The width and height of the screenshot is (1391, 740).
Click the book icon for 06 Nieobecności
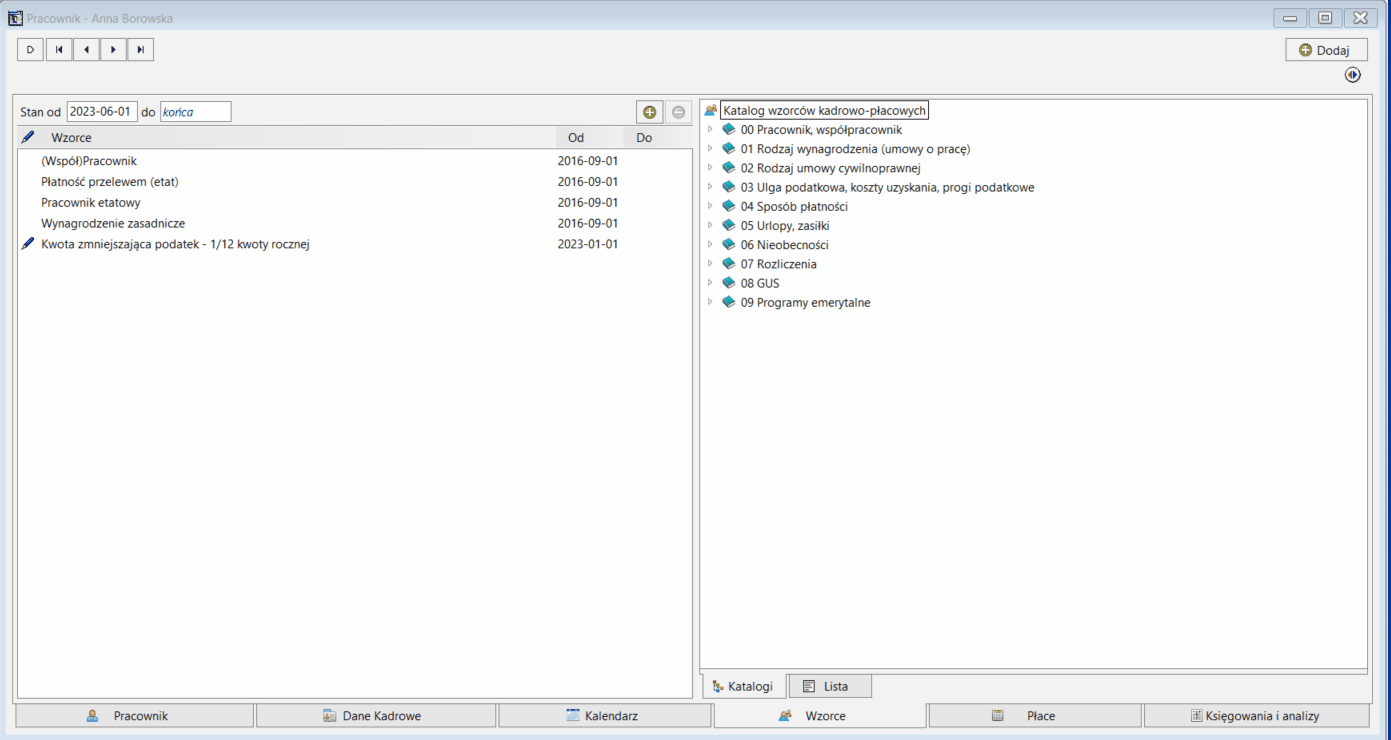728,245
